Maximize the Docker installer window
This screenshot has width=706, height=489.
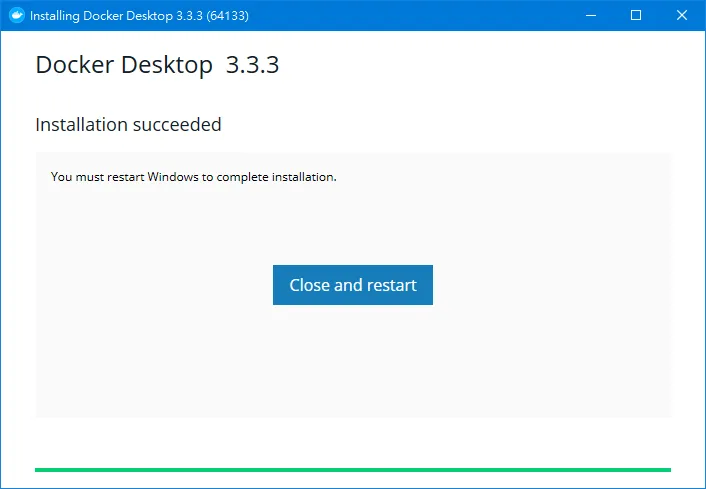coord(636,16)
